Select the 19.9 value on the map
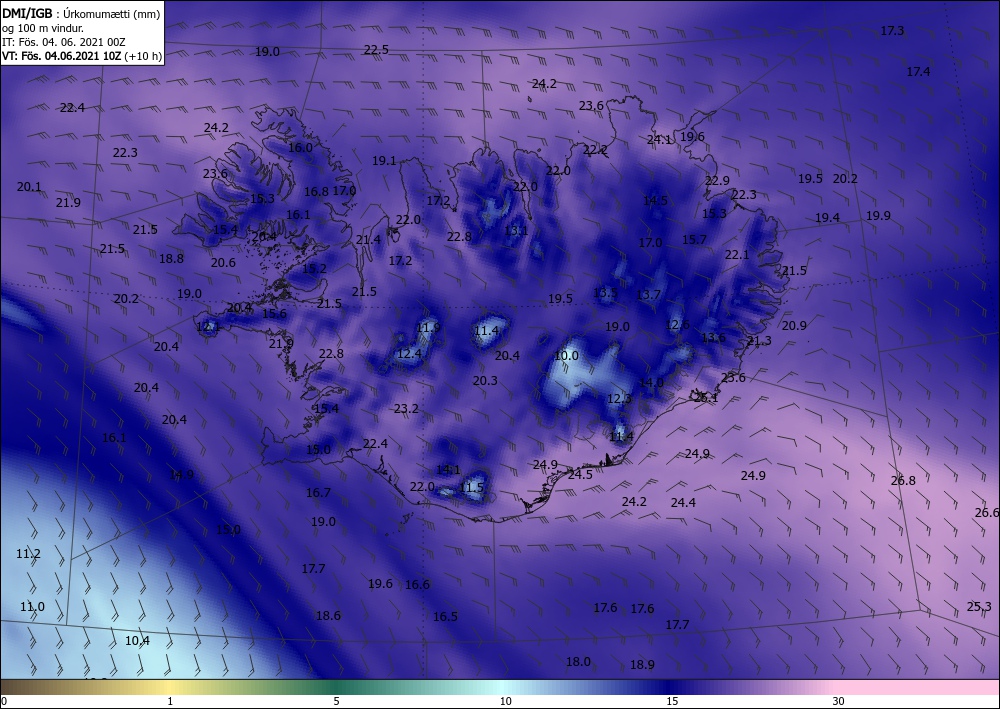1000x709 pixels. (878, 216)
